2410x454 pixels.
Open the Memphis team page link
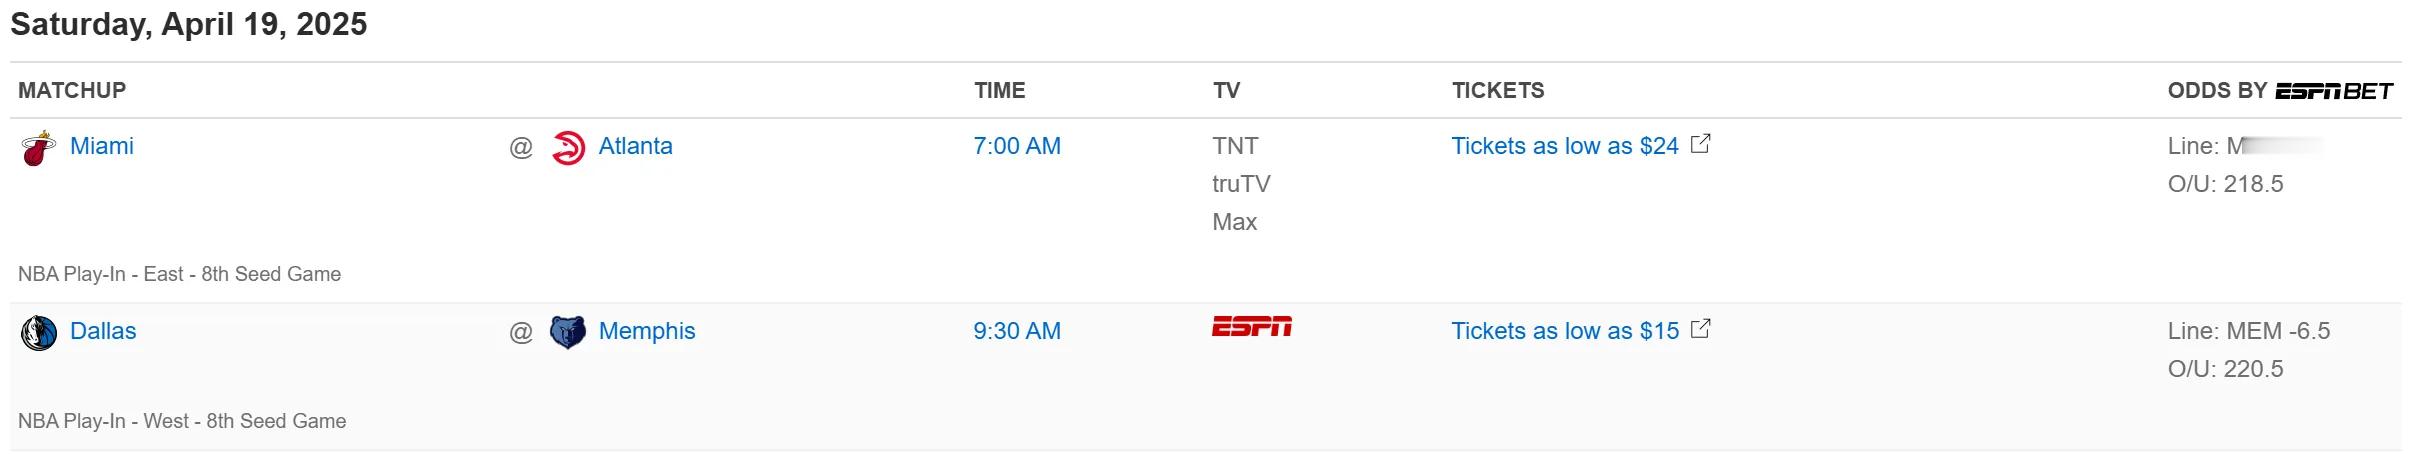[647, 331]
